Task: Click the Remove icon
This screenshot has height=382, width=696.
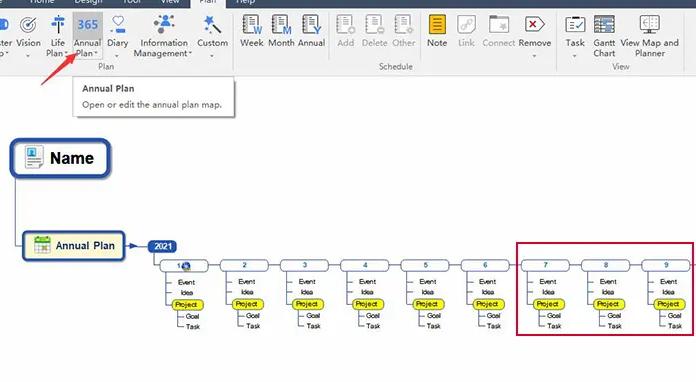Action: pos(534,24)
